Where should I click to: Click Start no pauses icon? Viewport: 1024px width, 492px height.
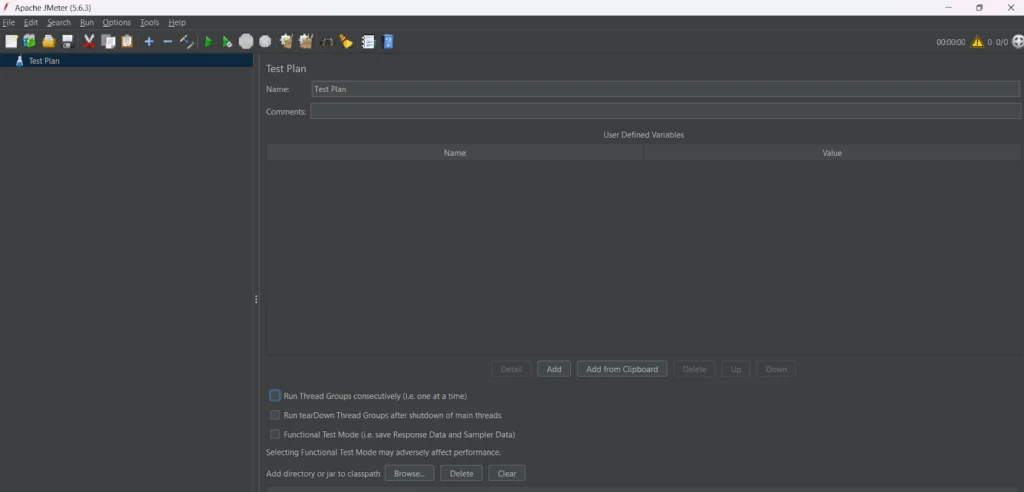(x=227, y=42)
